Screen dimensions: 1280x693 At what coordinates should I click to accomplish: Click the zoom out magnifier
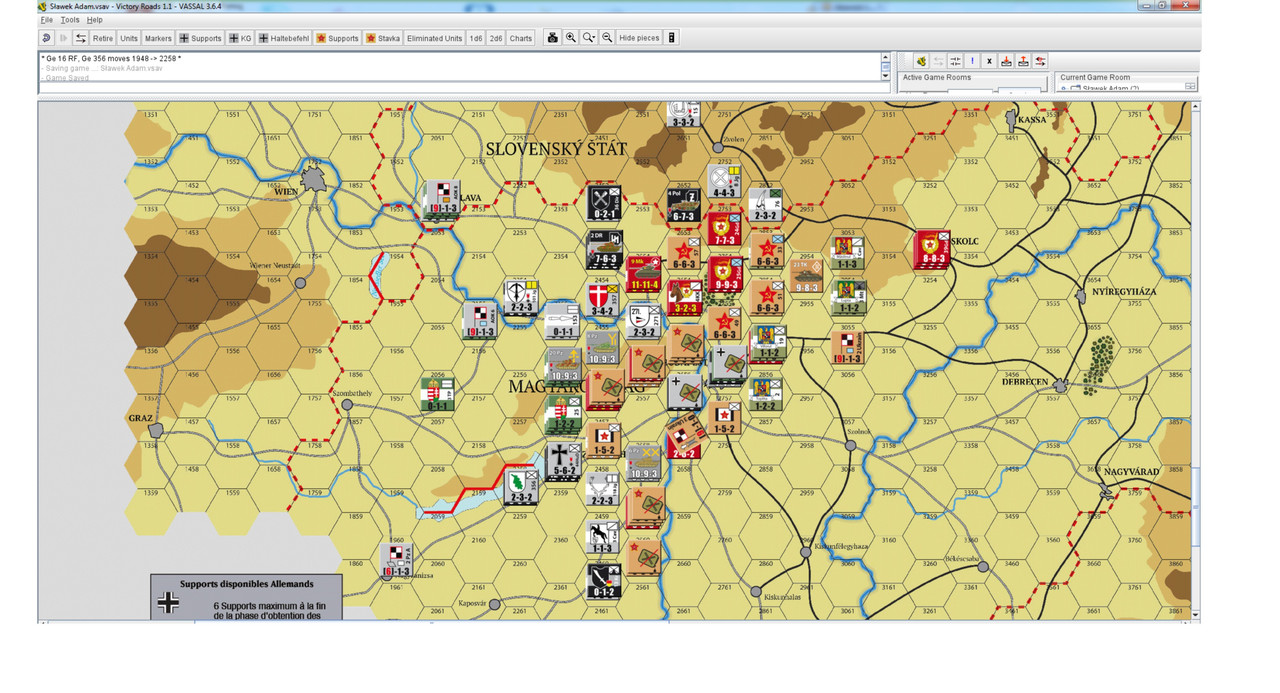point(607,38)
